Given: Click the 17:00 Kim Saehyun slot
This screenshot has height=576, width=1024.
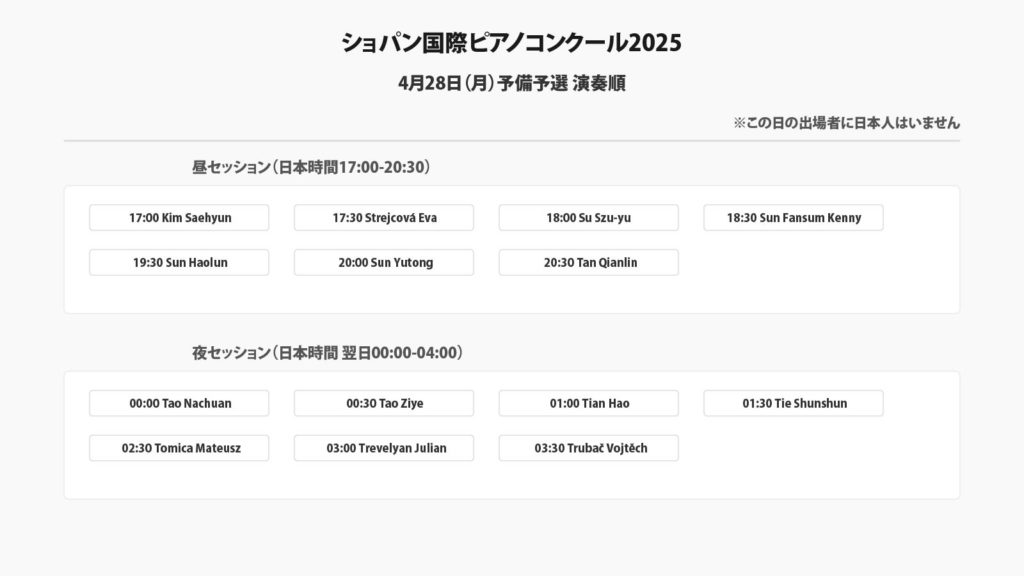Looking at the screenshot, I should [179, 218].
